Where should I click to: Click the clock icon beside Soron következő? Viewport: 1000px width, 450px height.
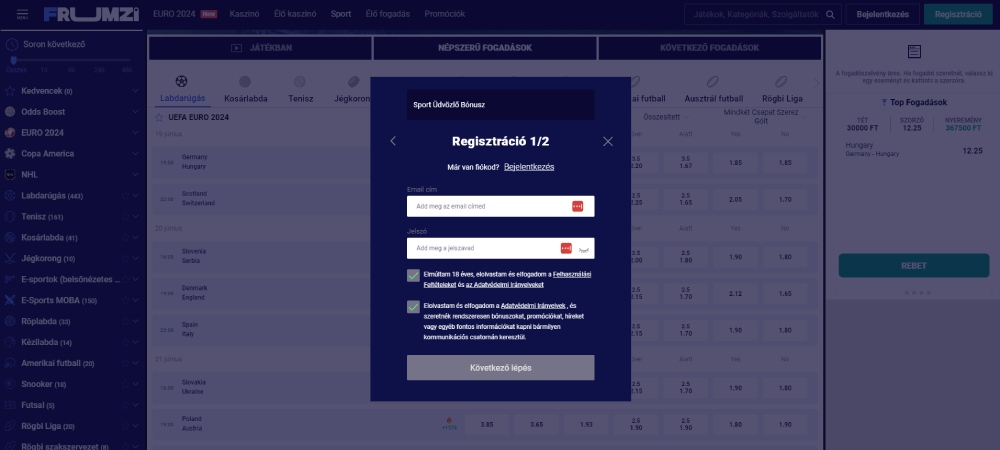(11, 45)
